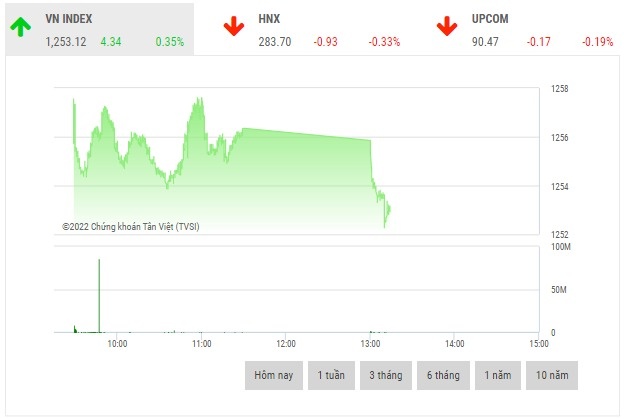The image size is (624, 419).
Task: Click the green up arrow beside VN INDEX
Action: coord(20,27)
